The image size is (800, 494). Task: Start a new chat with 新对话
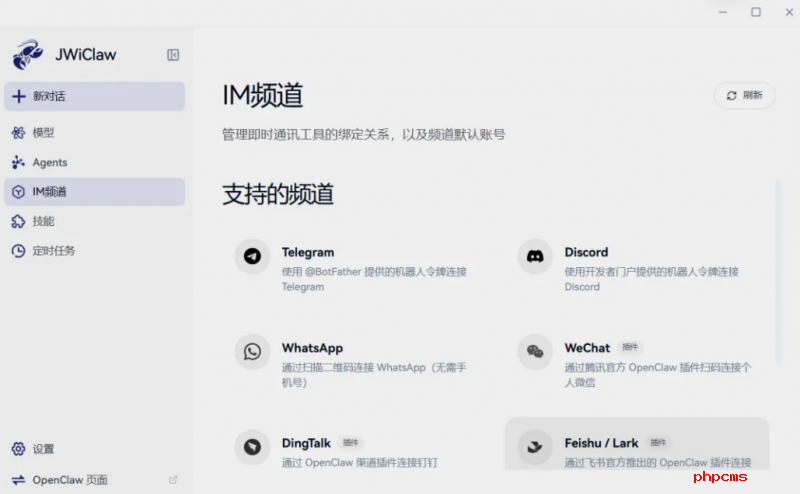click(x=93, y=96)
